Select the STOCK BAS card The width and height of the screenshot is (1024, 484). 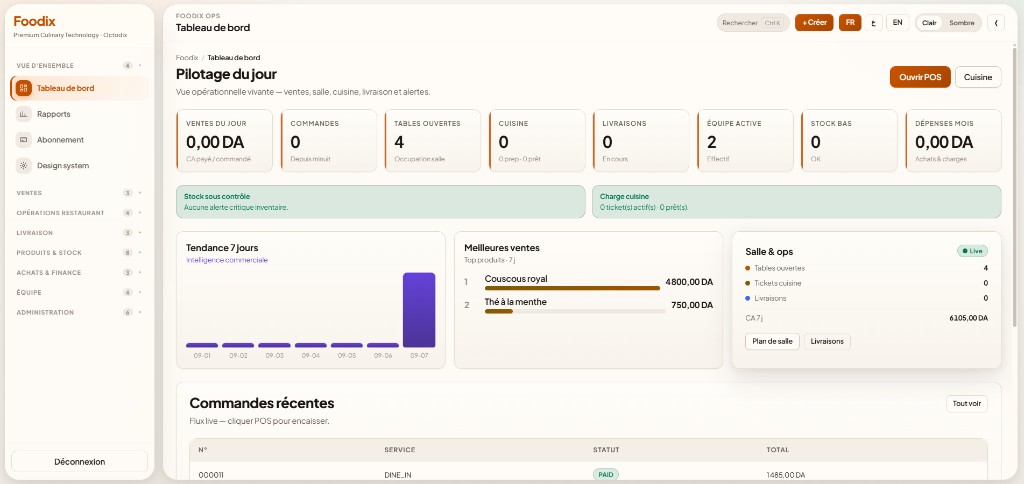[849, 140]
